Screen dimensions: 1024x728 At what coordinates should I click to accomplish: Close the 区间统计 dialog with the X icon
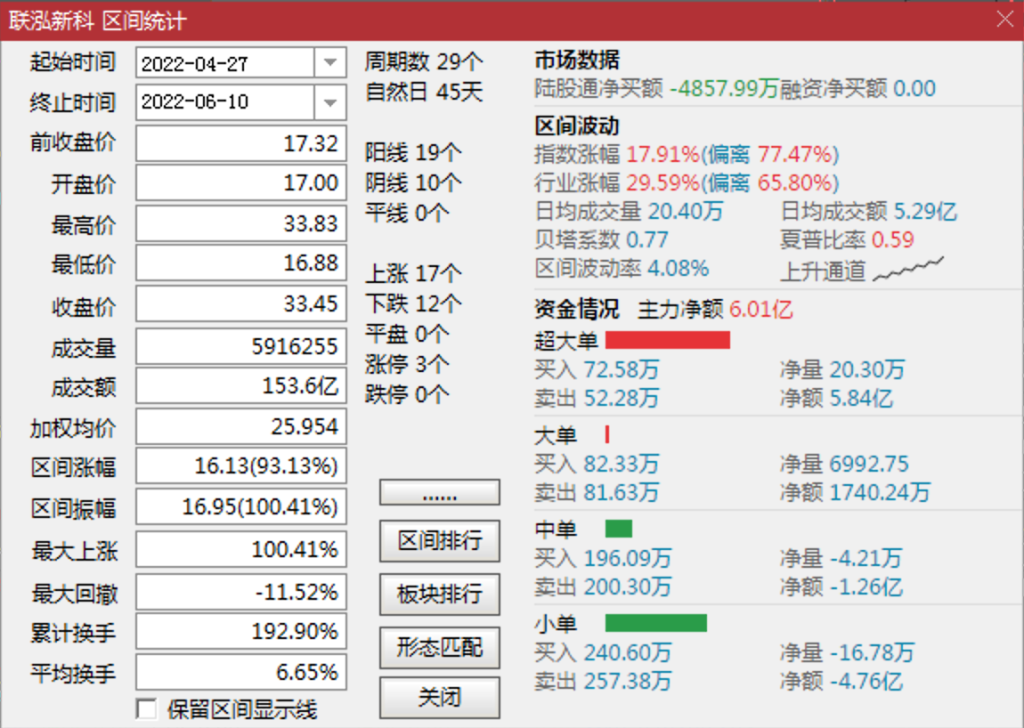(x=1004, y=19)
